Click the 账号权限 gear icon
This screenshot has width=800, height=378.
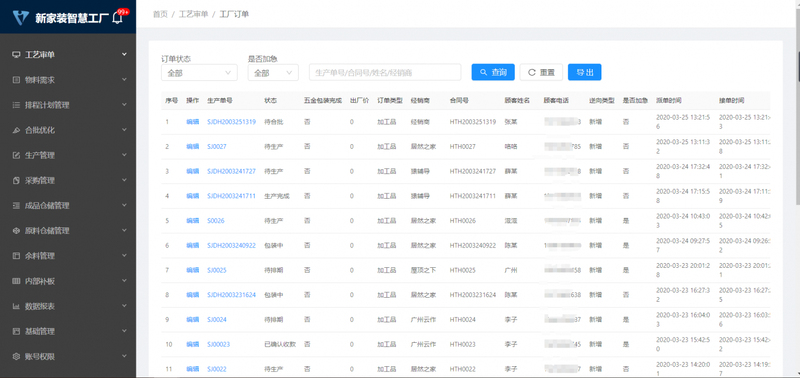click(x=16, y=356)
